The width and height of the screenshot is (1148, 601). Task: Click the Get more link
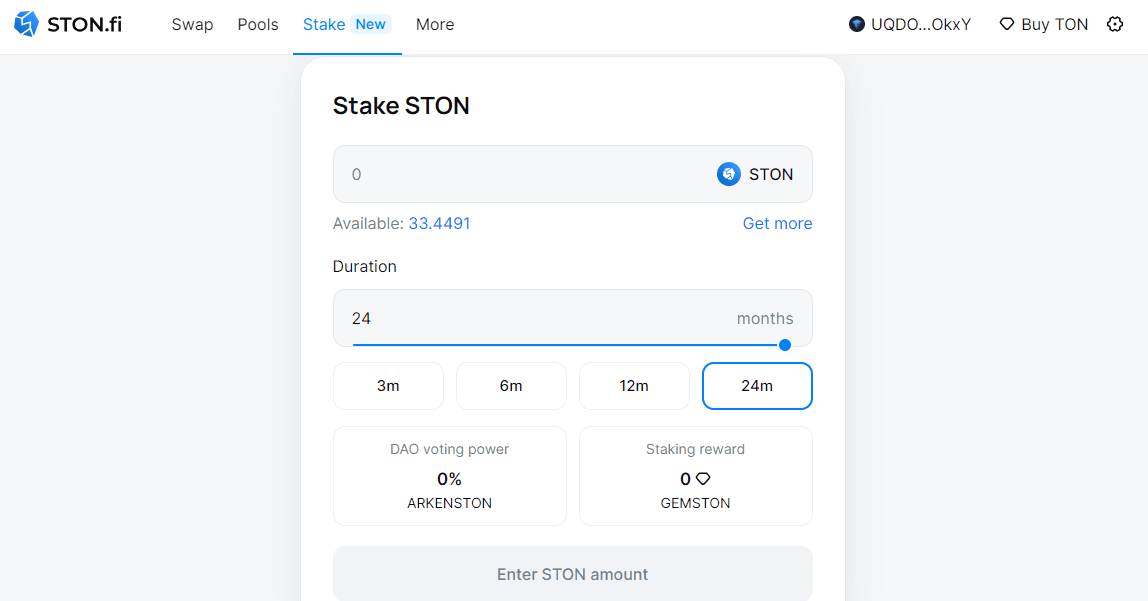[x=777, y=223]
